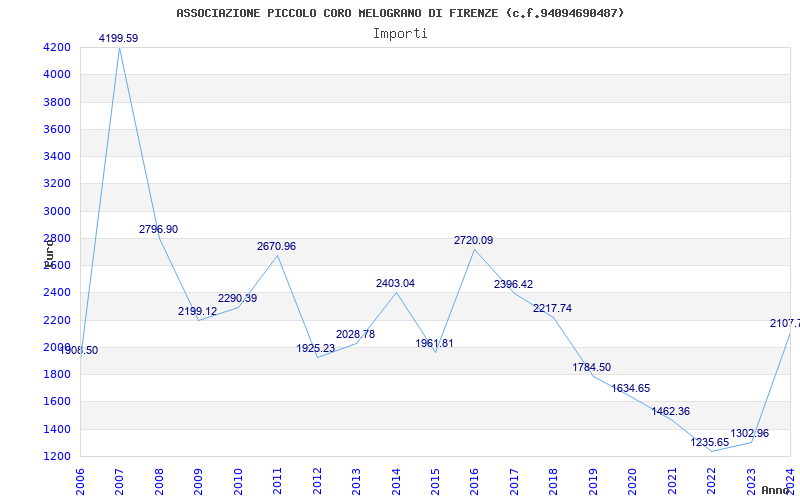800x500 pixels.
Task: Click the 1462.36 data label
Action: click(x=670, y=411)
